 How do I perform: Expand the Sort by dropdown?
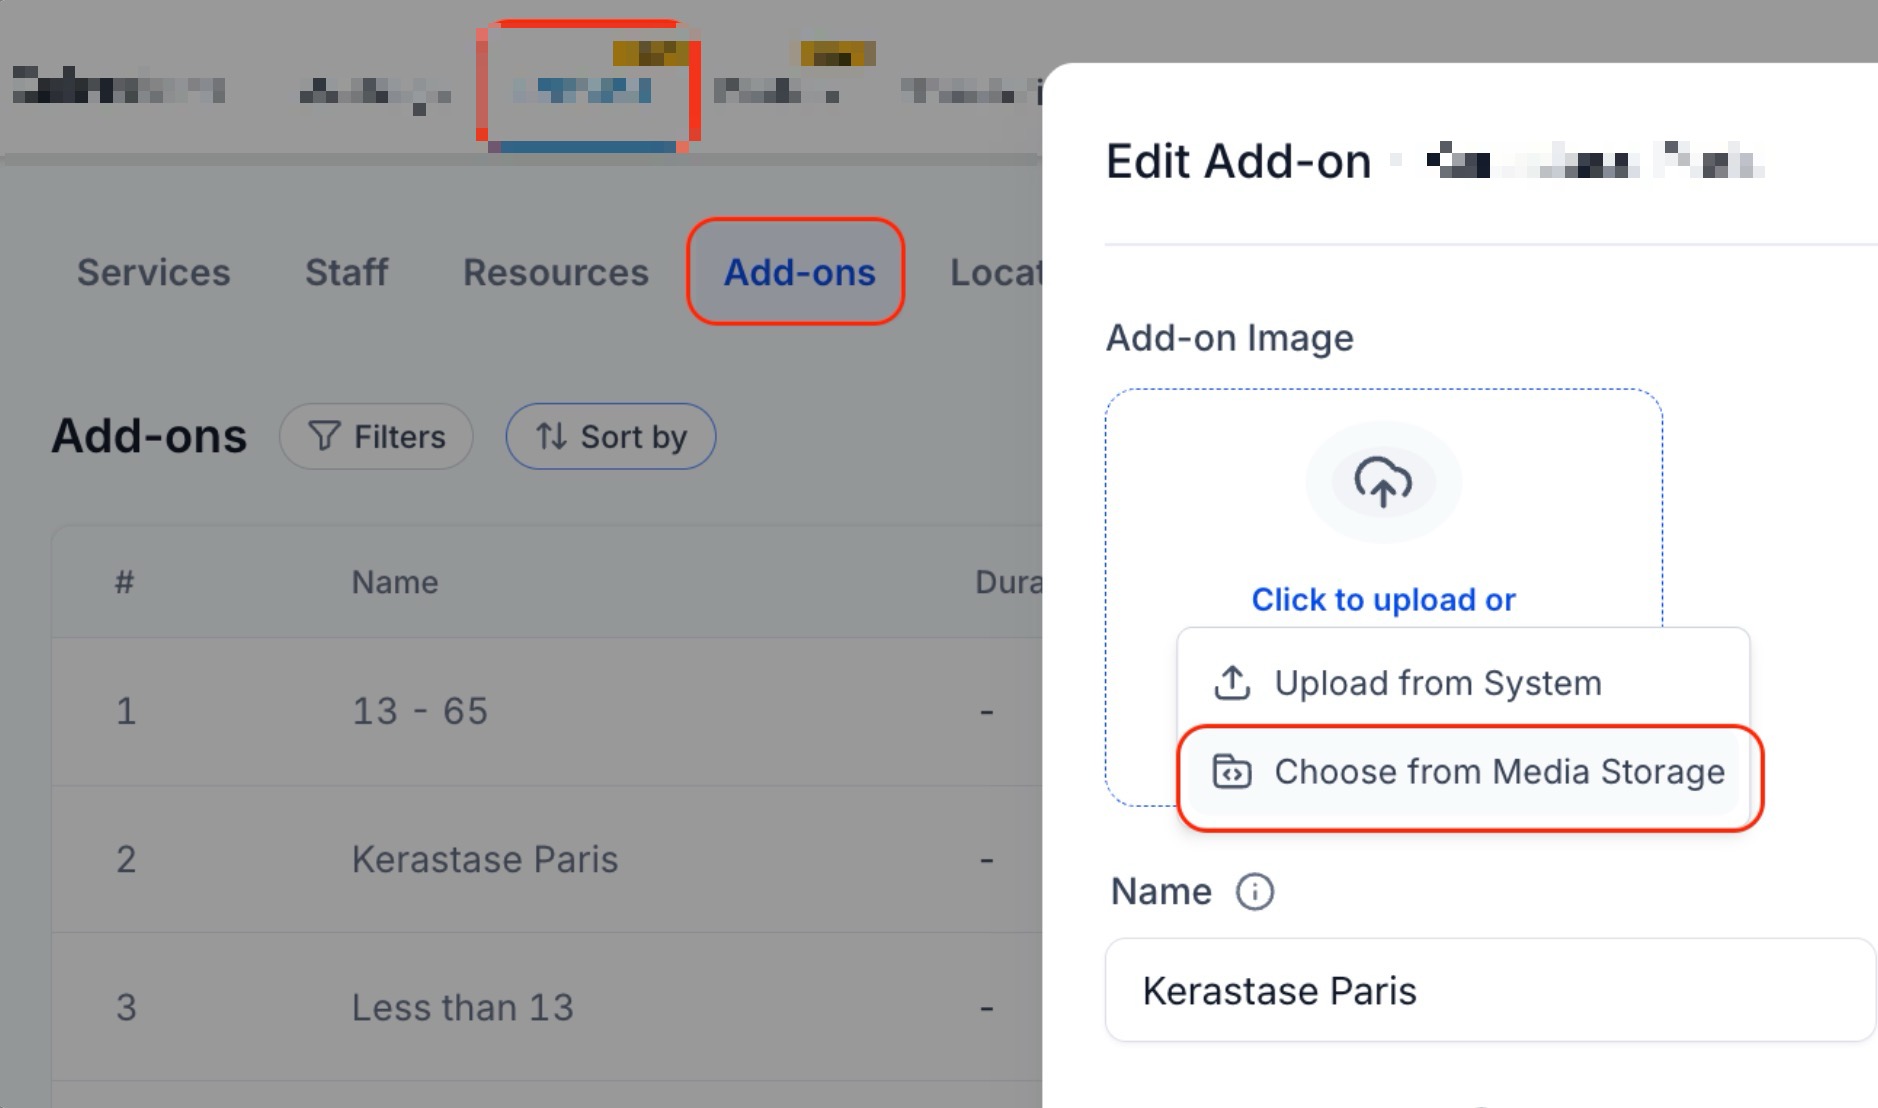click(611, 436)
